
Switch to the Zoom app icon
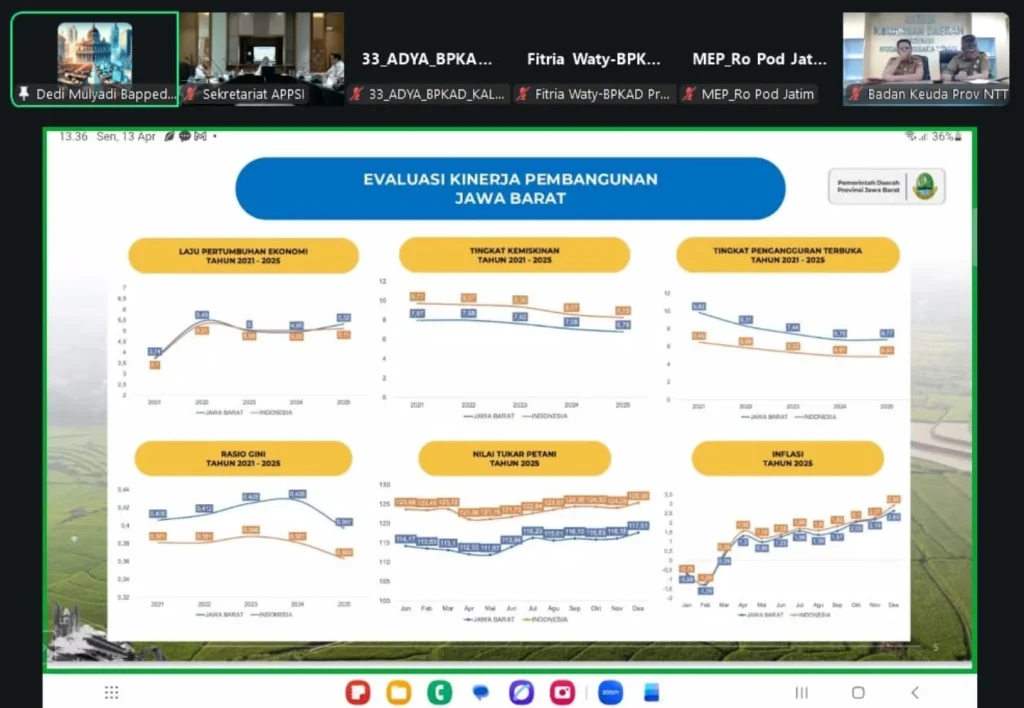click(610, 692)
